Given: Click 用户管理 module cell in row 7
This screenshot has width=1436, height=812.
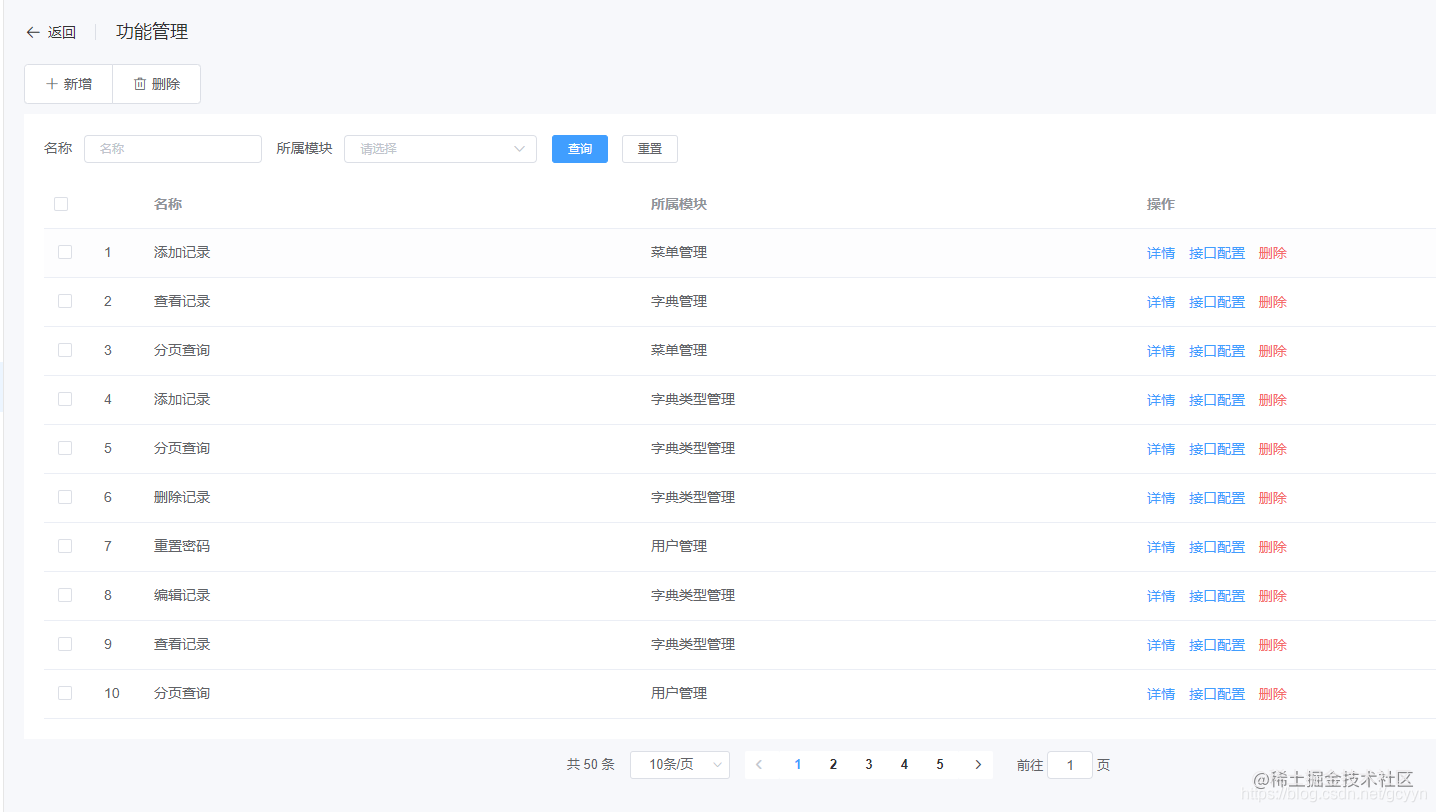Looking at the screenshot, I should click(x=679, y=546).
